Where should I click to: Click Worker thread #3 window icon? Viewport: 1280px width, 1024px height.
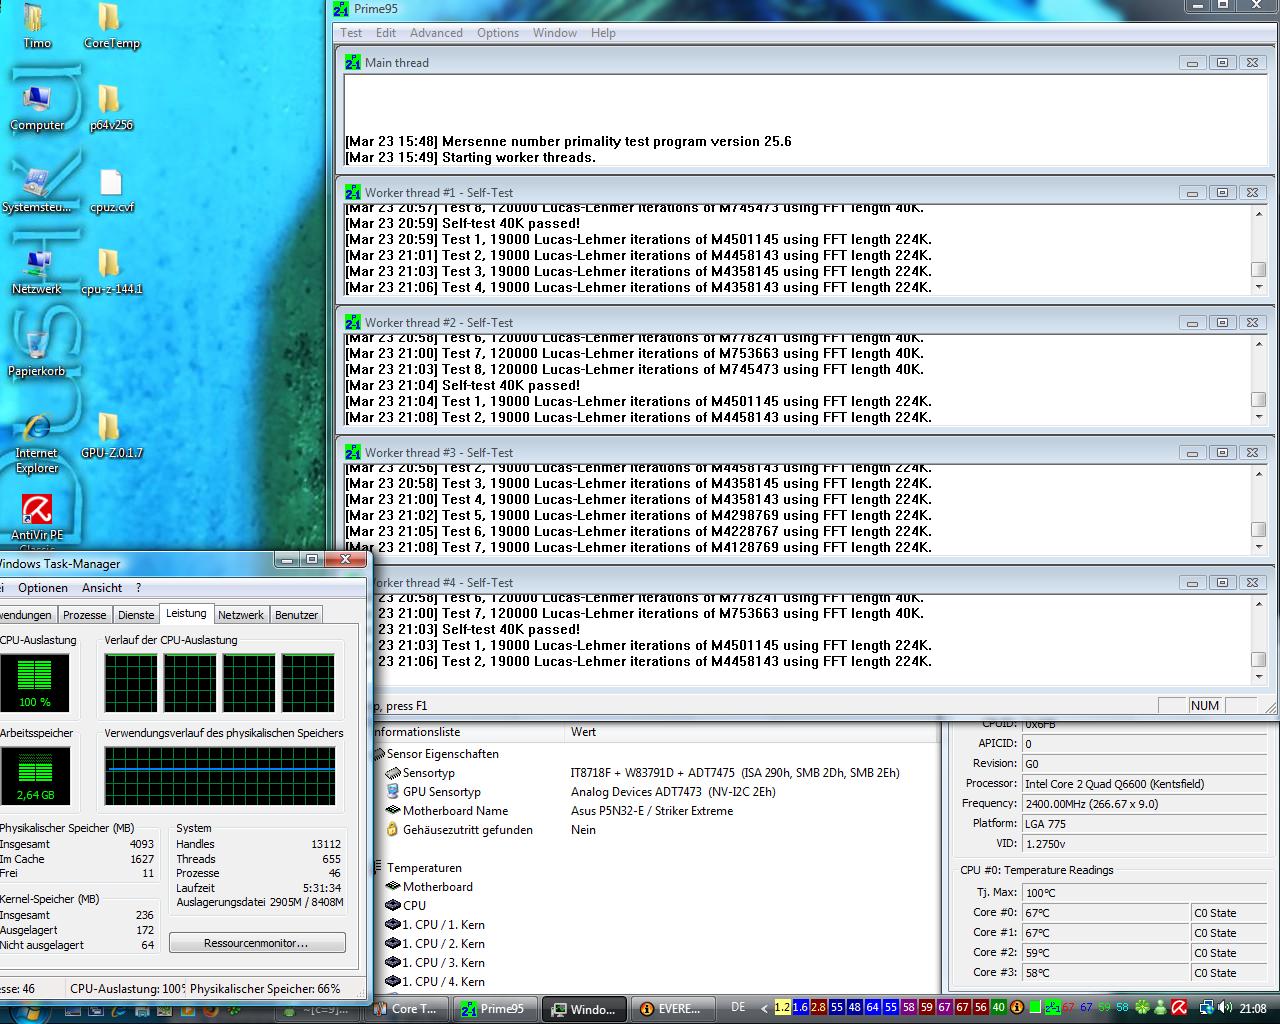(352, 452)
